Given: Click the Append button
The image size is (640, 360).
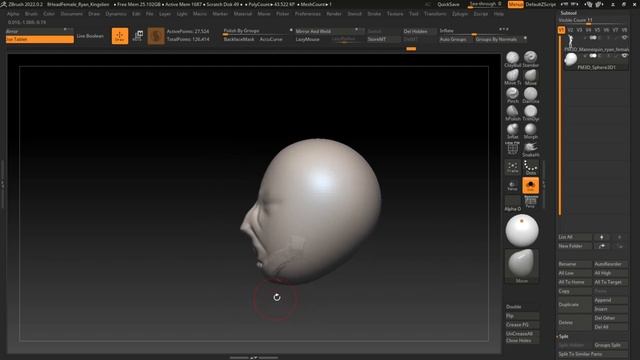Looking at the screenshot, I should click(x=610, y=300).
